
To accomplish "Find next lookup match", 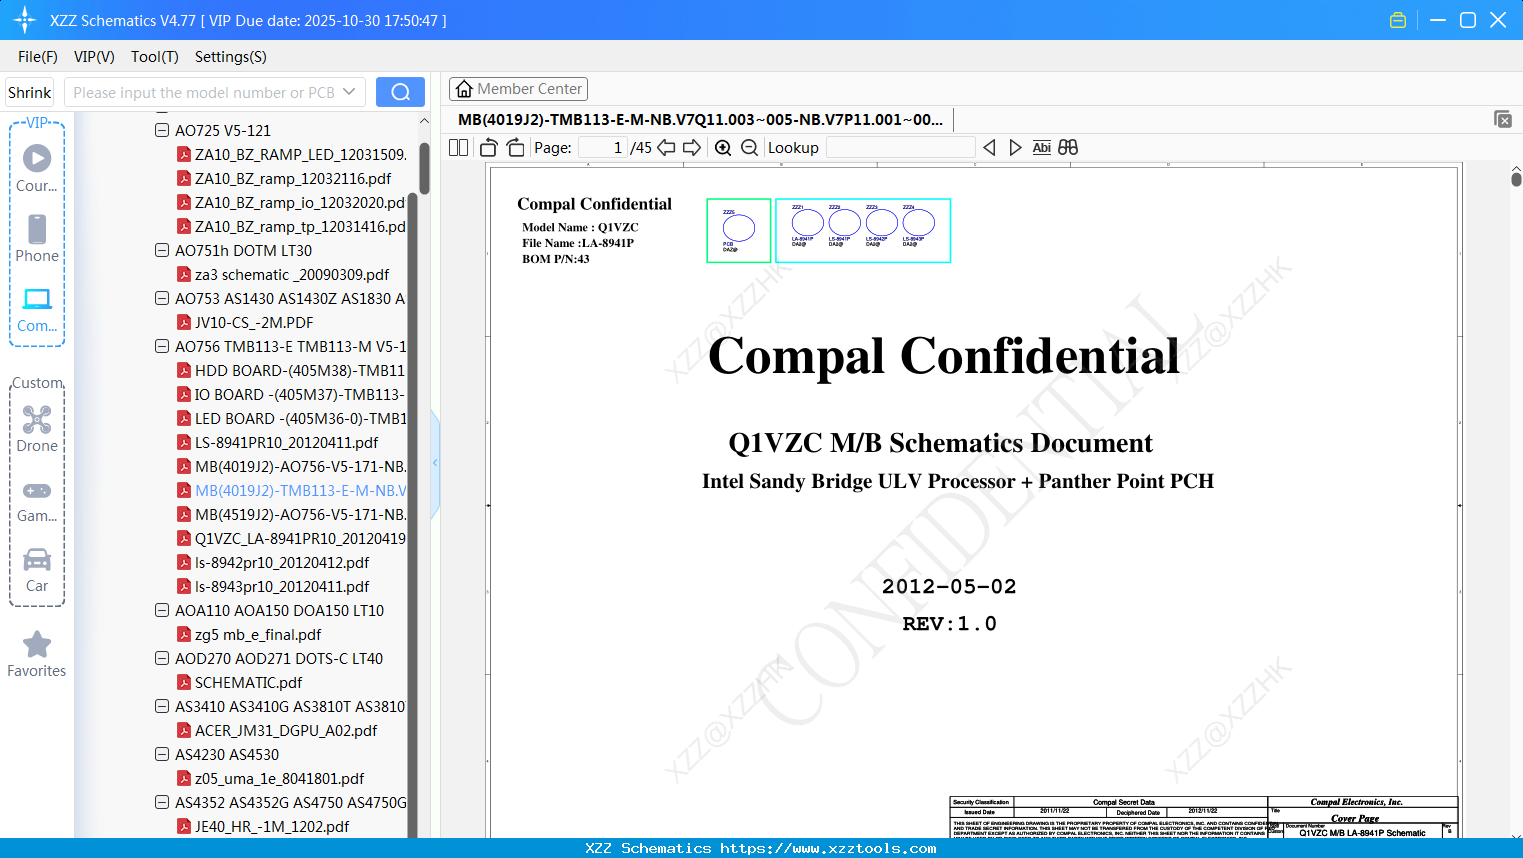I will pos(1015,147).
